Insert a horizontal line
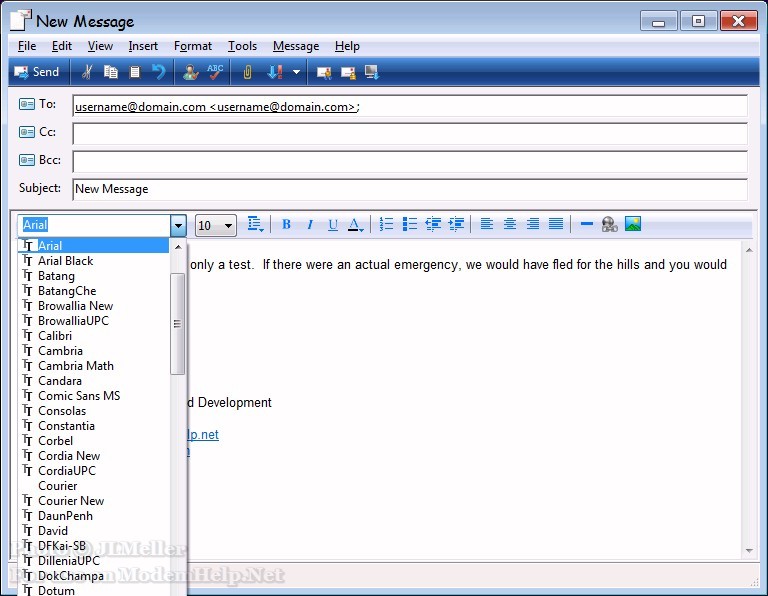Screen dimensions: 768x596 point(587,224)
